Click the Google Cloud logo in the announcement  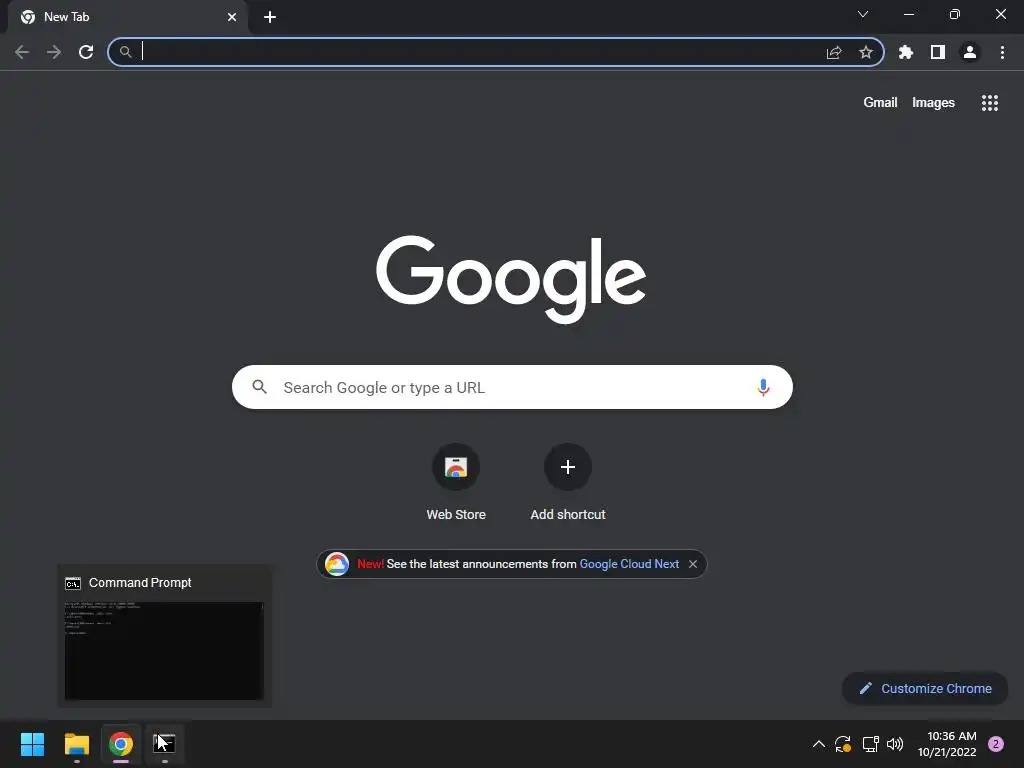pyautogui.click(x=337, y=564)
